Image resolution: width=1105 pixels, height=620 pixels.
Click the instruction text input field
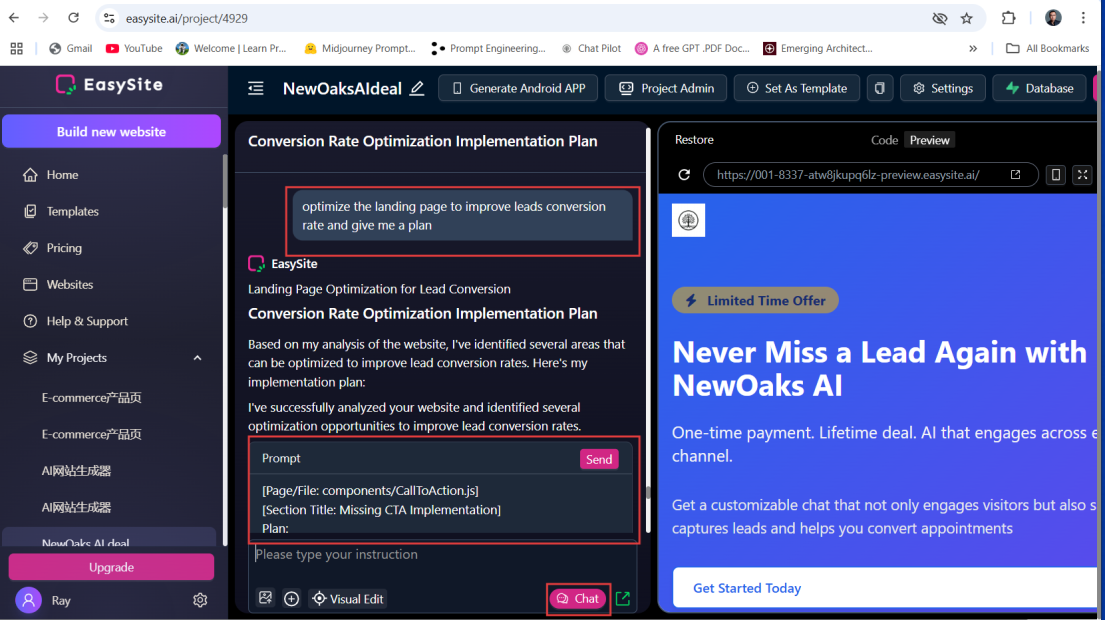pyautogui.click(x=440, y=555)
